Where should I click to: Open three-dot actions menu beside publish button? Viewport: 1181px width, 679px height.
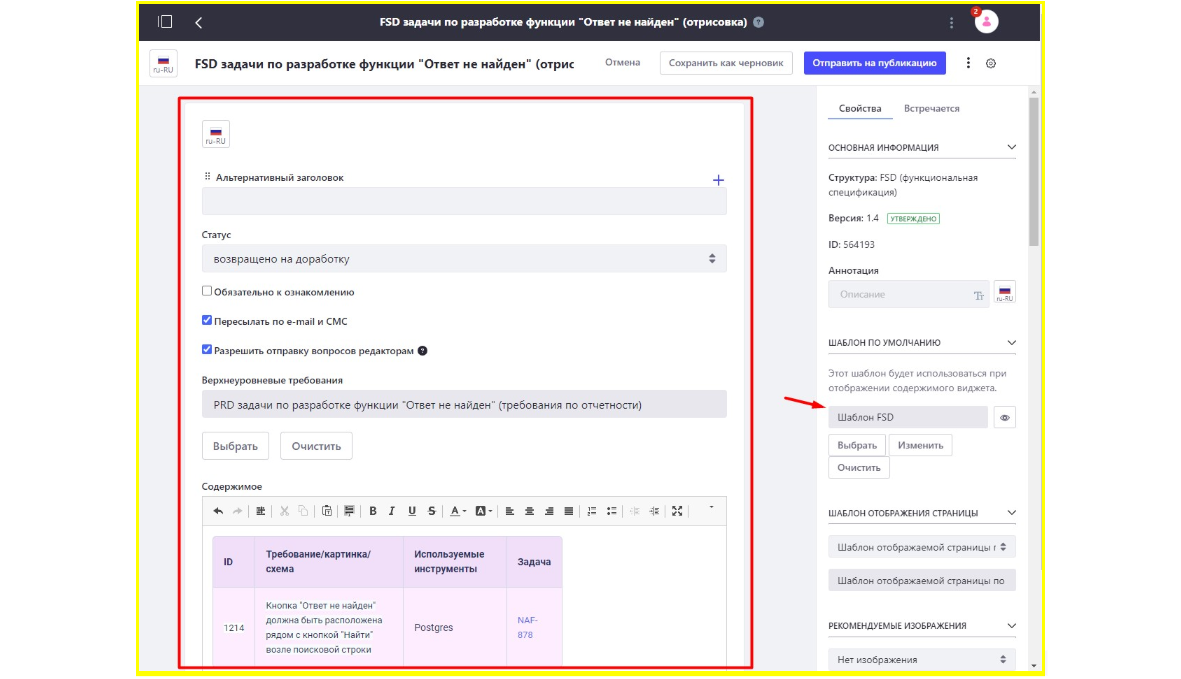(969, 62)
